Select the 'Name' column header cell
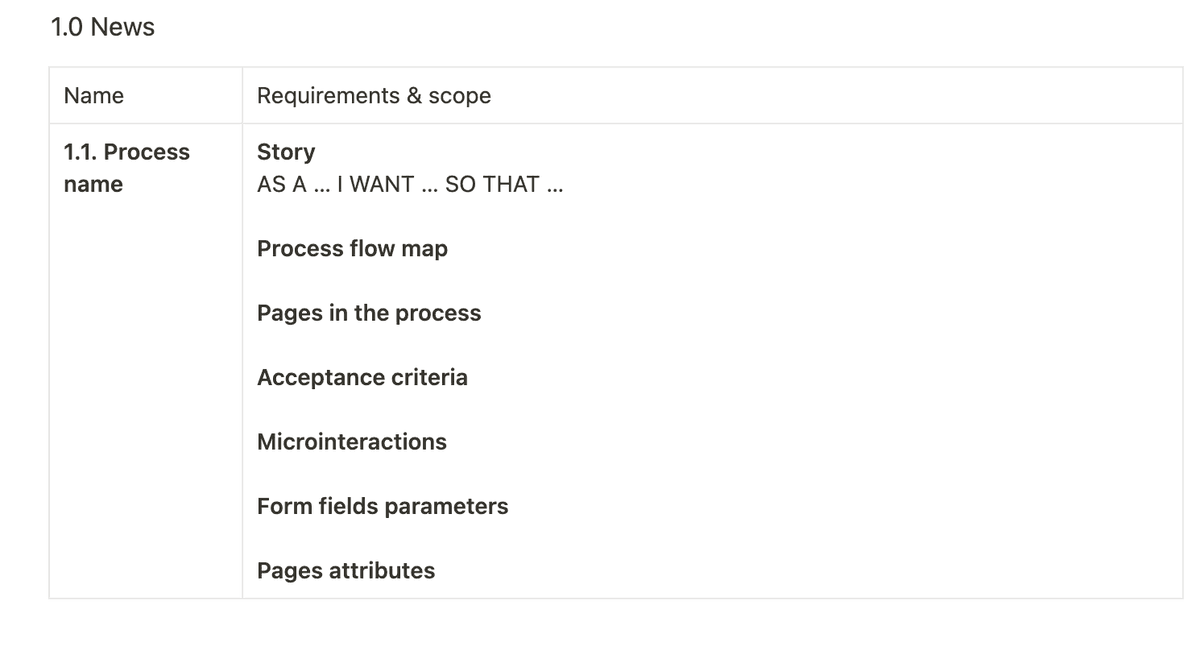The image size is (1200, 664). [x=146, y=96]
